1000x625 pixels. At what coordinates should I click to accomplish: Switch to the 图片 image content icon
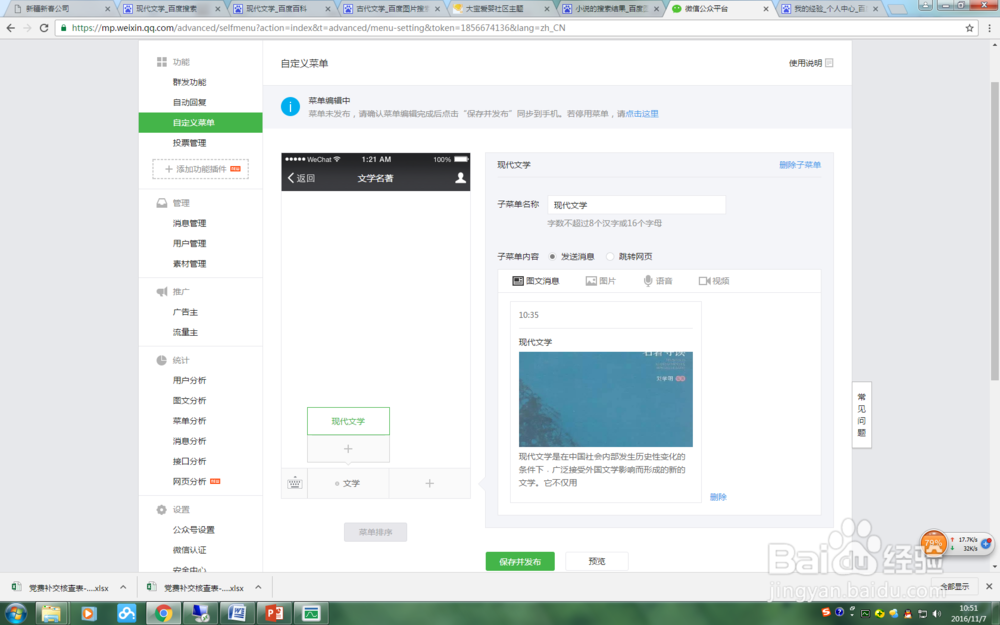(590, 281)
